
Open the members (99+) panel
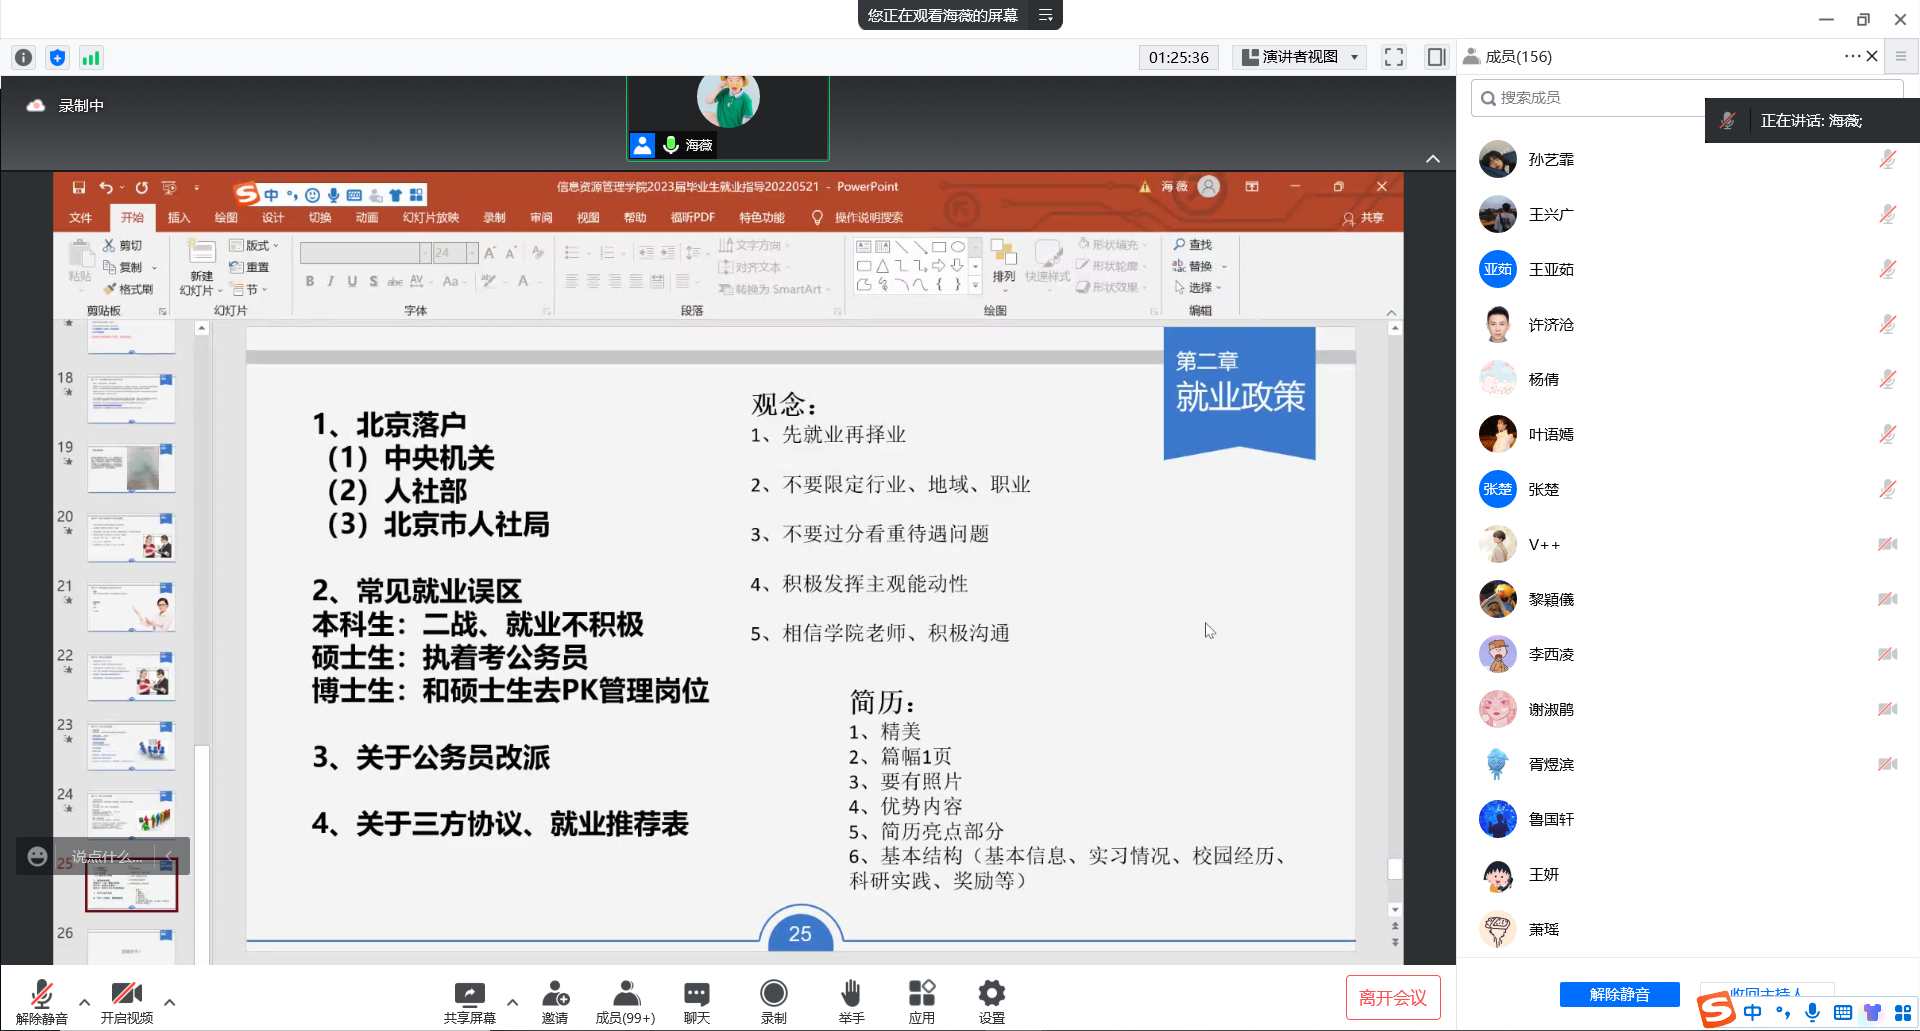626,1002
